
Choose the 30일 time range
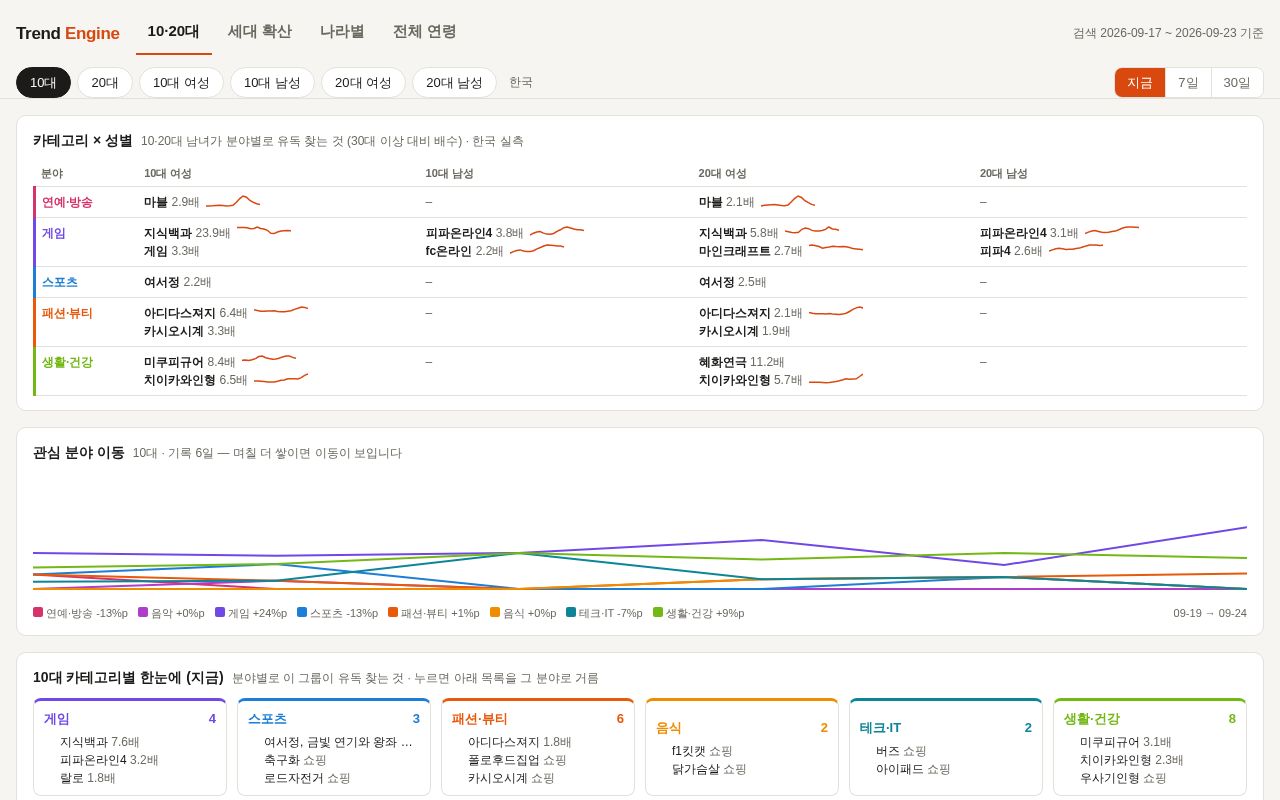click(1237, 82)
